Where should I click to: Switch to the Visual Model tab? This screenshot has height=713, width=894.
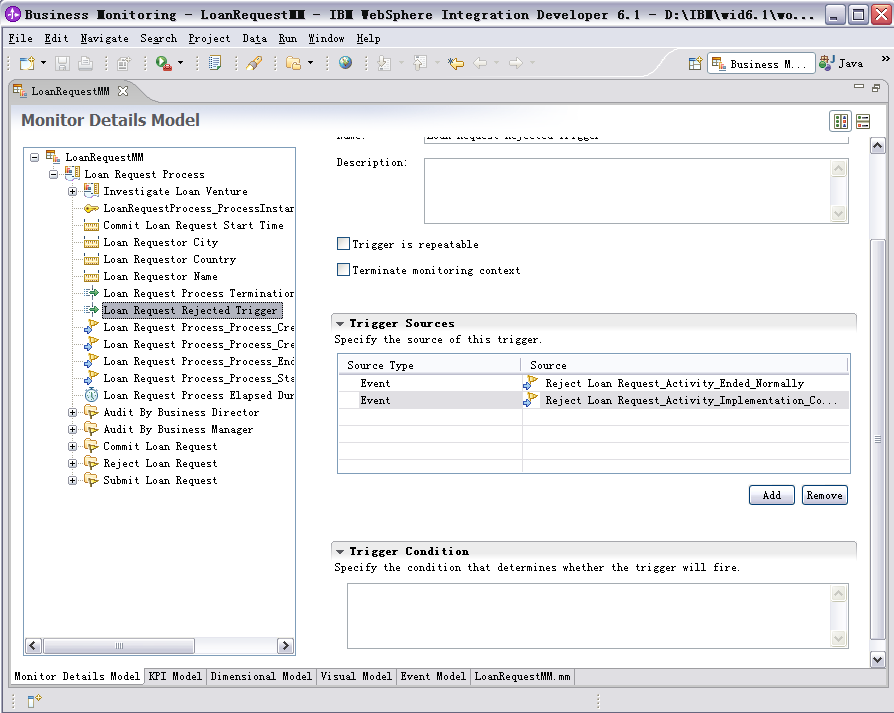(356, 677)
